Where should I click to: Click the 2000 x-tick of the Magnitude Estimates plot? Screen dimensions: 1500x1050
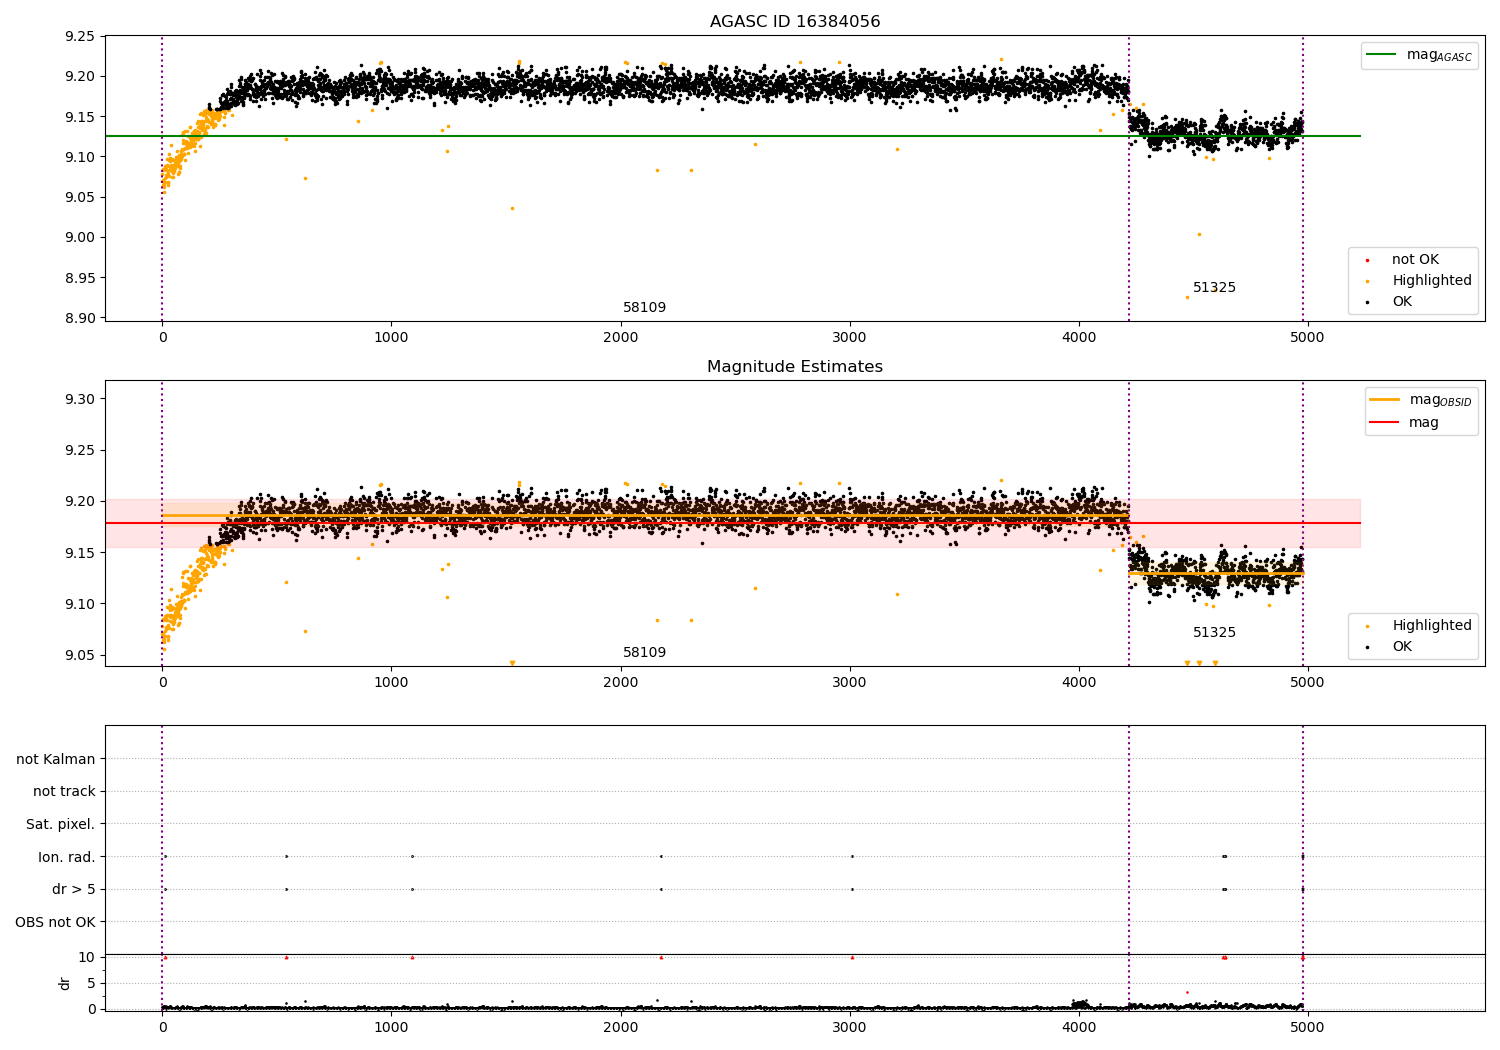(621, 683)
